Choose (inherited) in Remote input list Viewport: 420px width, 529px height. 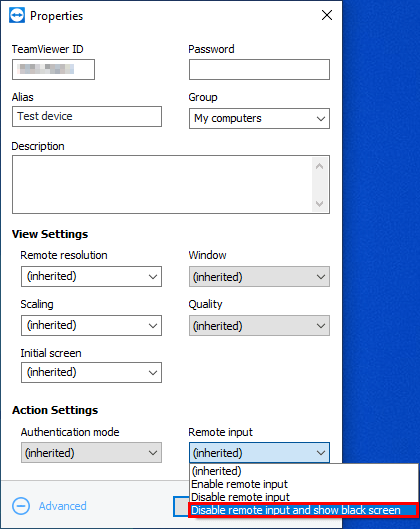[304, 471]
